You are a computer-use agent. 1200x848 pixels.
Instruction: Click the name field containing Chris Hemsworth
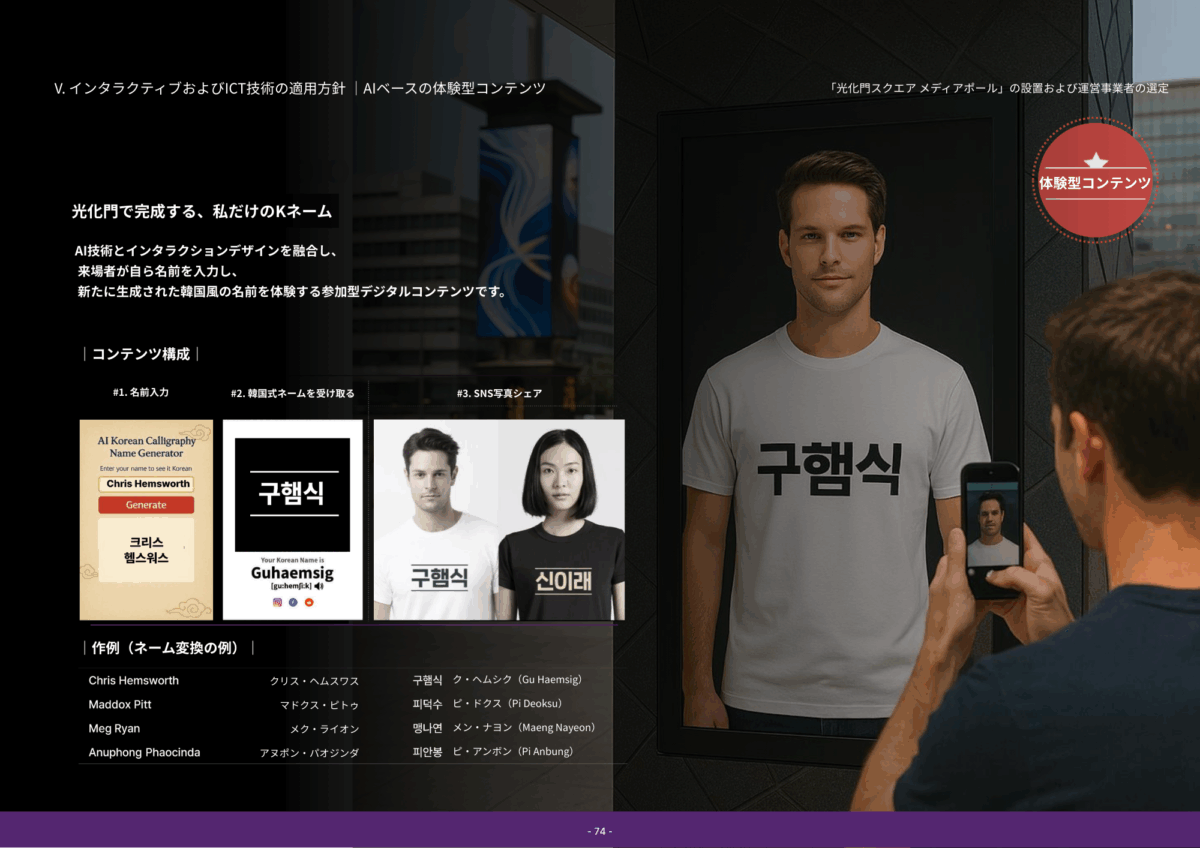click(146, 484)
